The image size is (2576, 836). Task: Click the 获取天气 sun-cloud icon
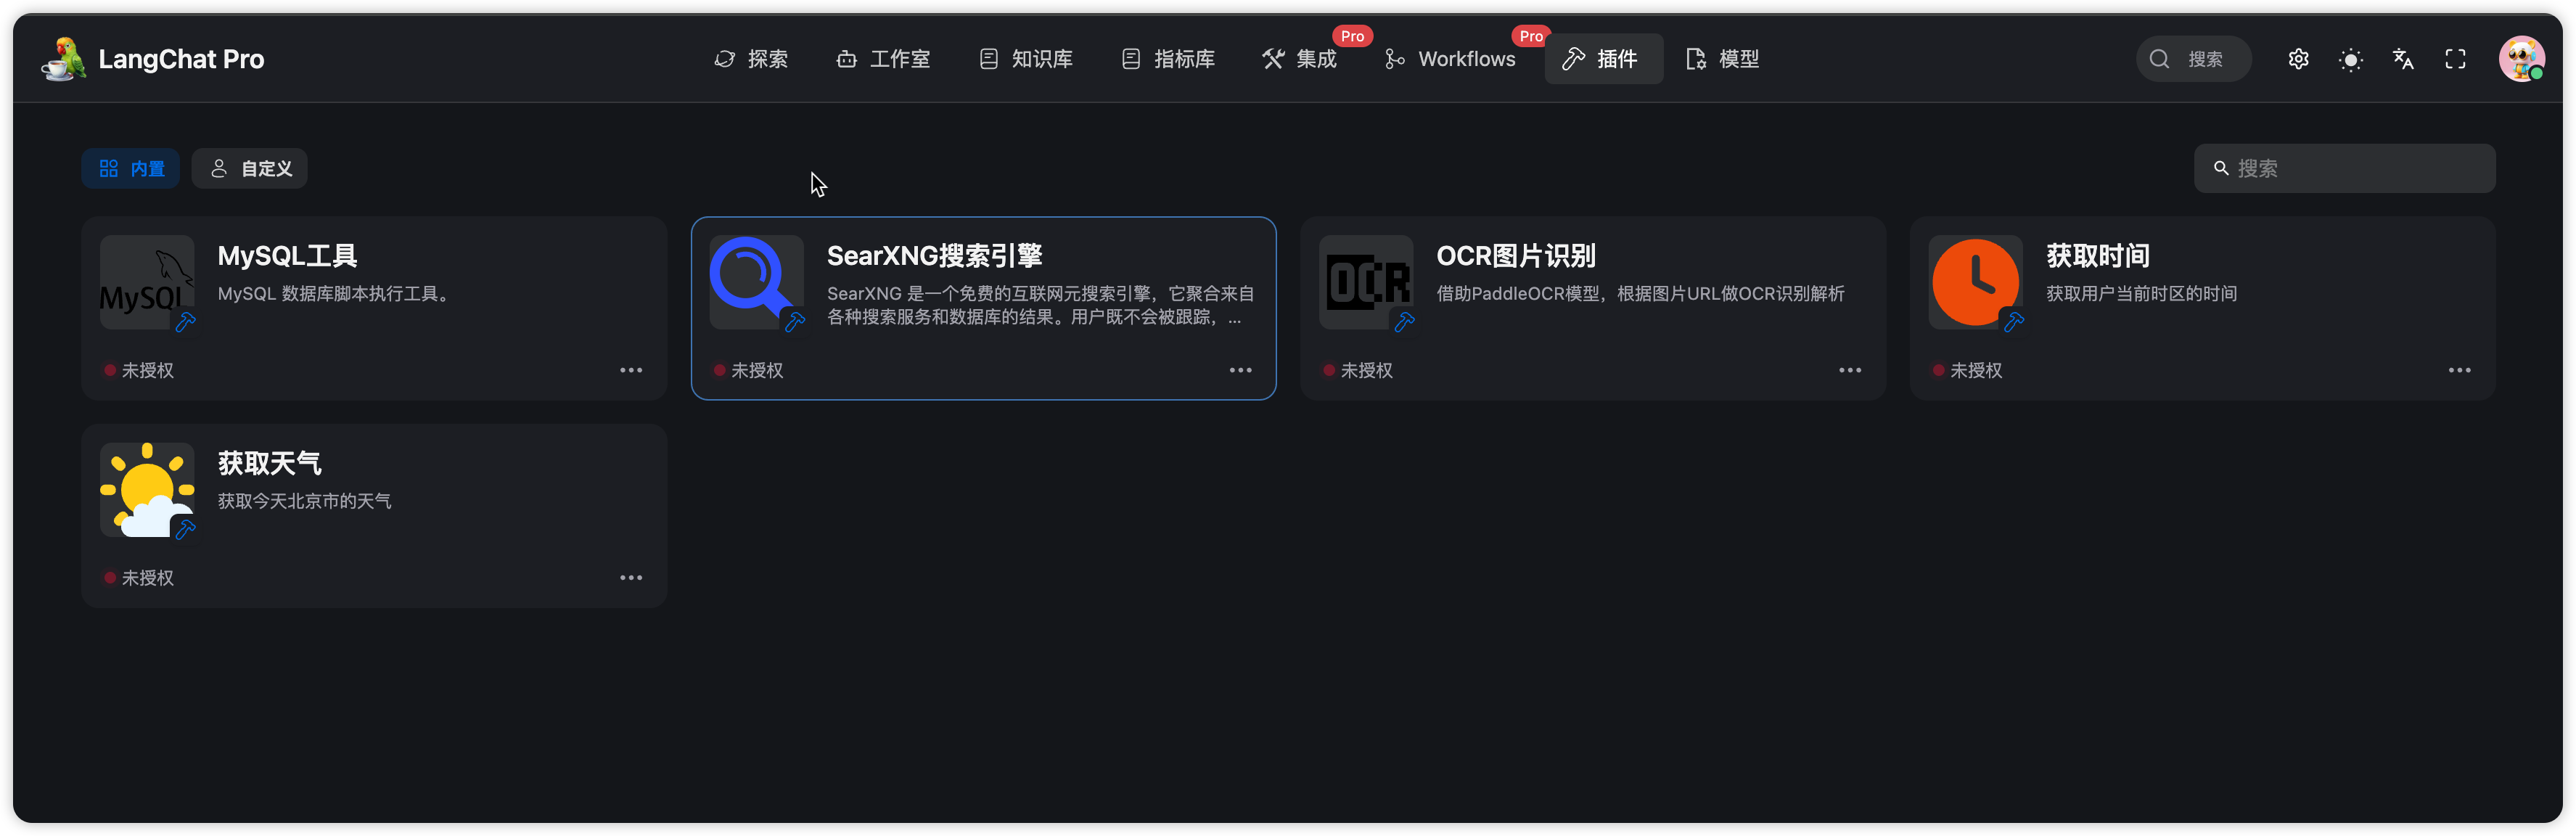[x=147, y=490]
